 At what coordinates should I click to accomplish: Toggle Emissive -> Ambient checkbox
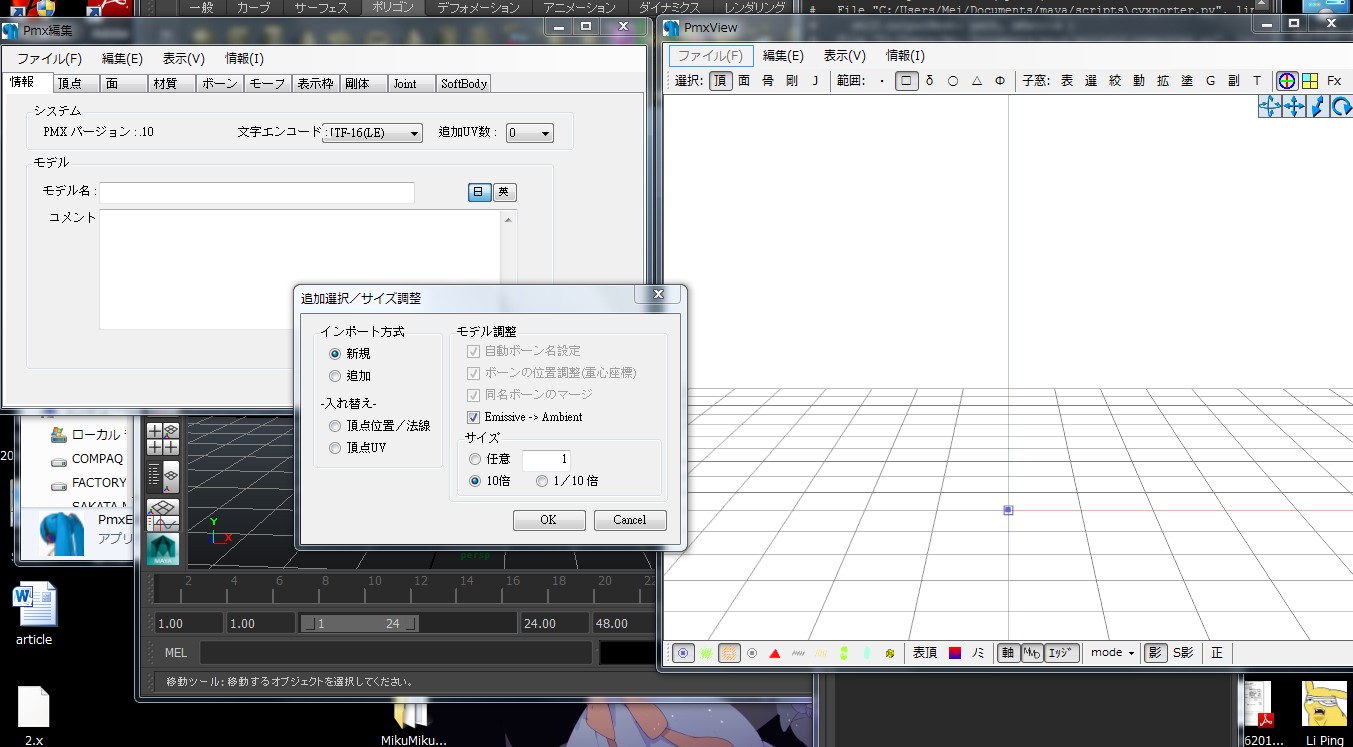[525, 417]
